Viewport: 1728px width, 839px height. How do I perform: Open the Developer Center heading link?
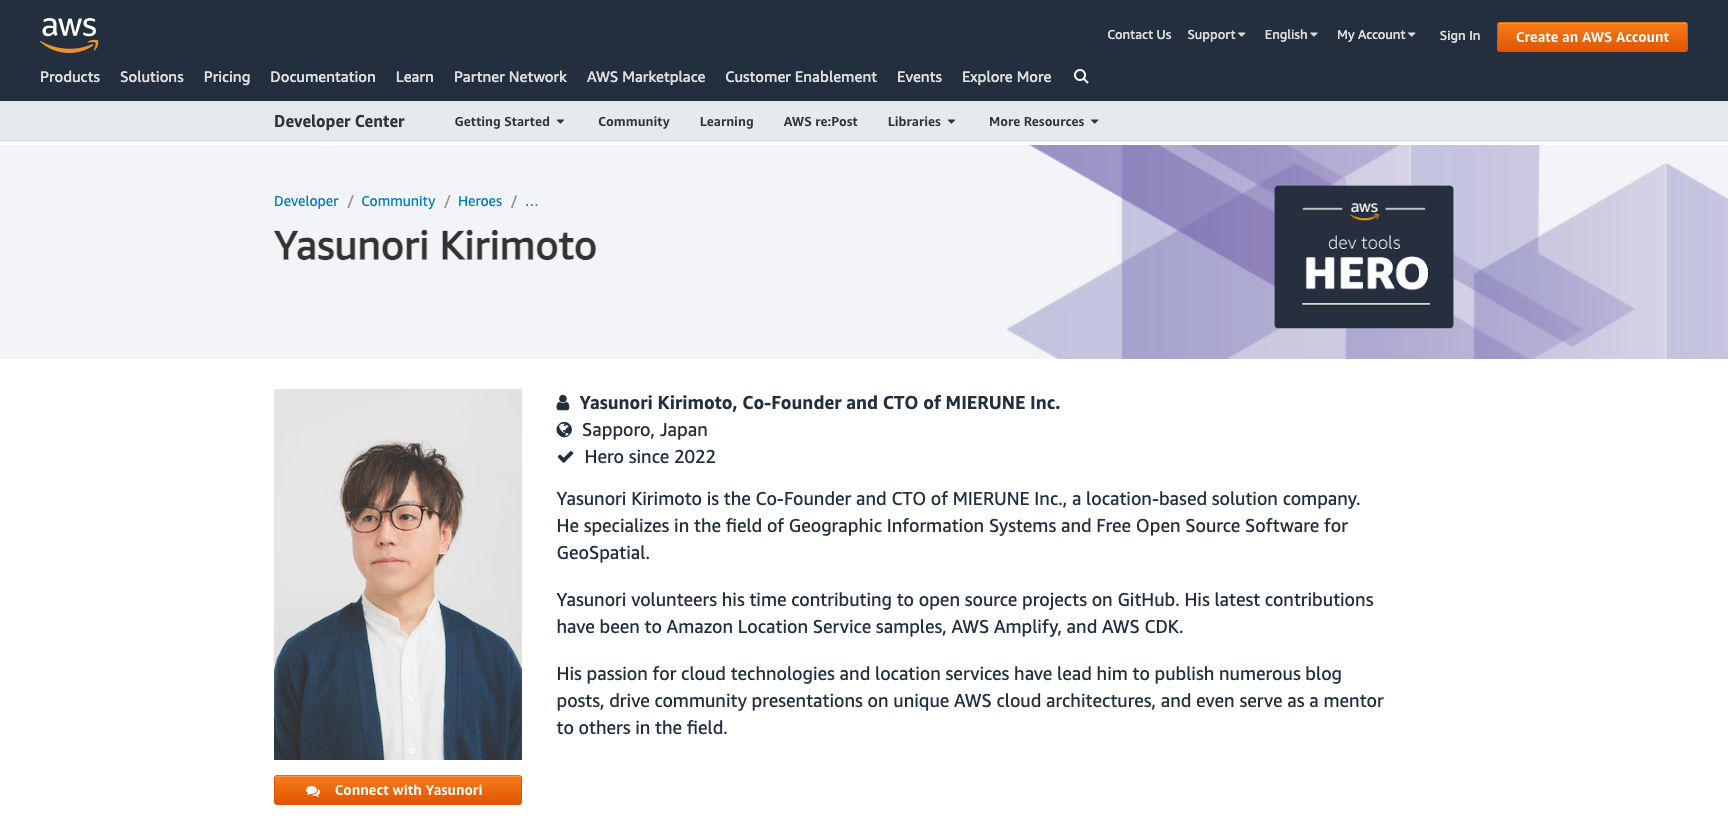[339, 121]
